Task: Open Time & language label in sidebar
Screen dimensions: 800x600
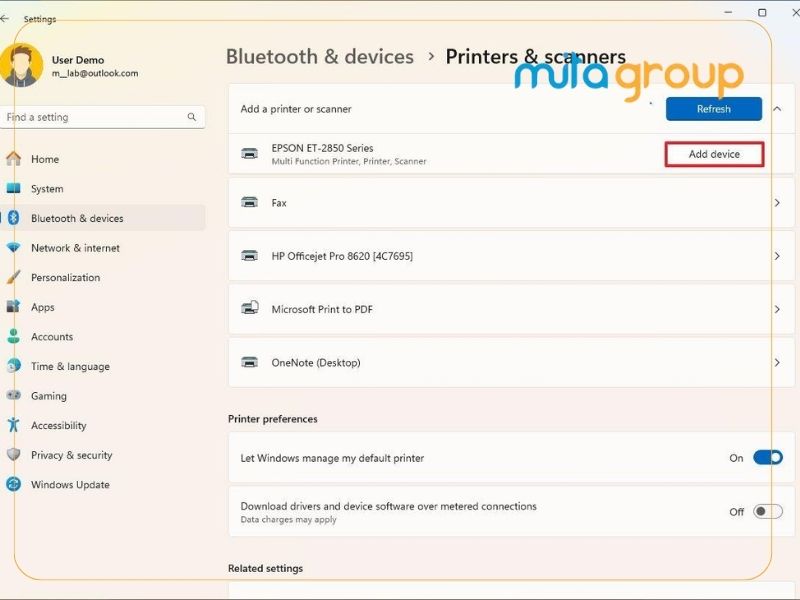Action: [x=70, y=366]
